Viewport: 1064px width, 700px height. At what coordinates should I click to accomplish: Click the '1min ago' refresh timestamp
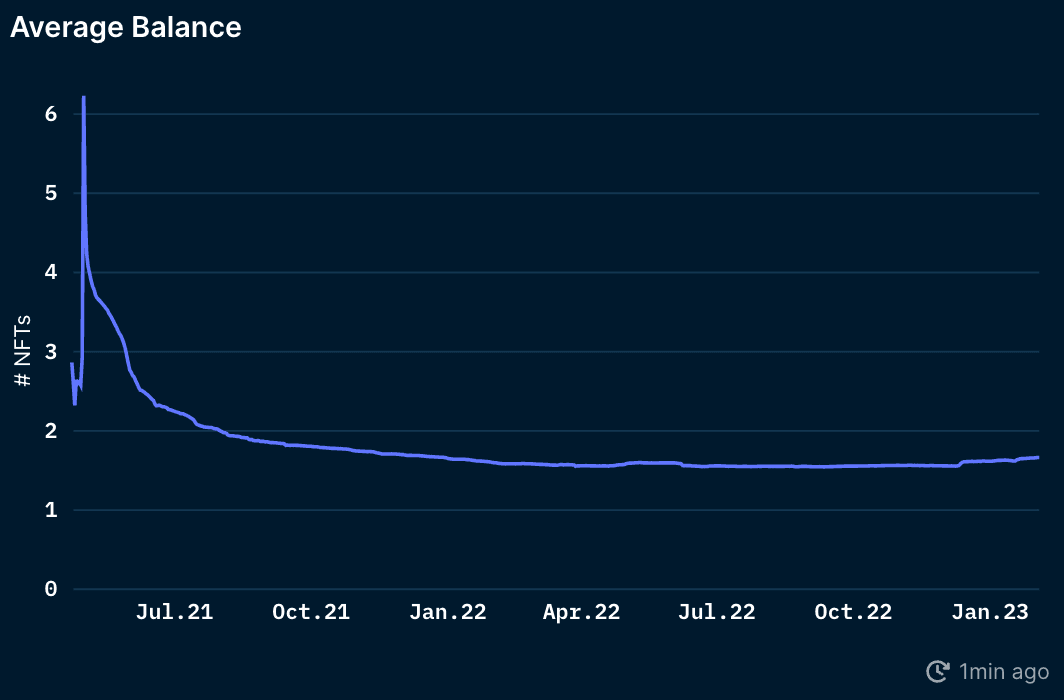(1004, 672)
